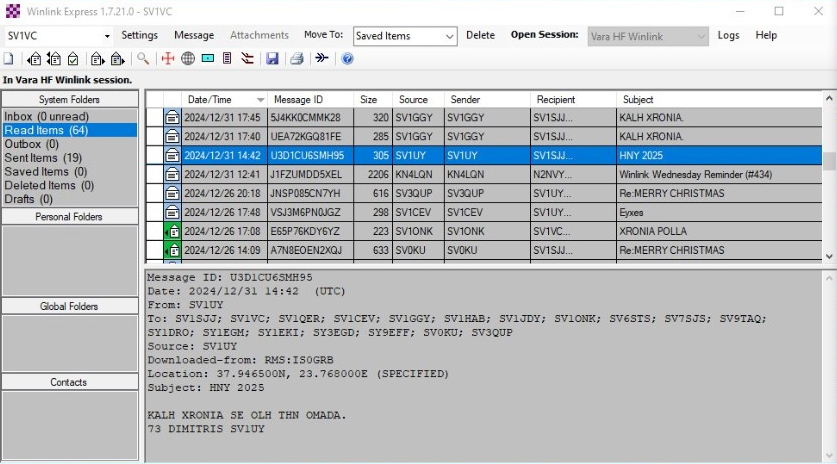Click message list scroll down arrow
Screen dimensions: 837x464
(829, 256)
